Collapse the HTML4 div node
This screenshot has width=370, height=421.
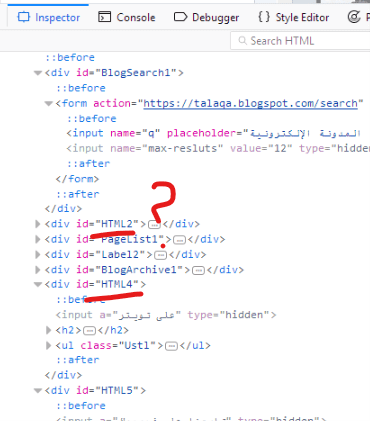click(38, 284)
